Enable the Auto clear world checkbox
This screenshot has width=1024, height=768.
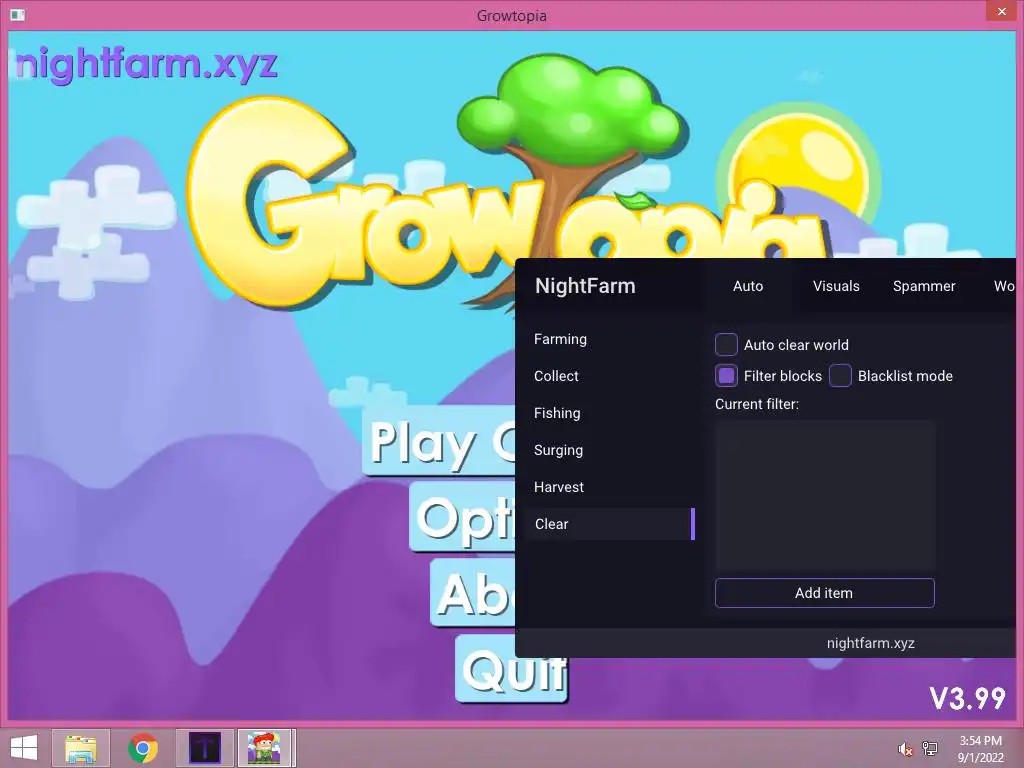coord(726,345)
